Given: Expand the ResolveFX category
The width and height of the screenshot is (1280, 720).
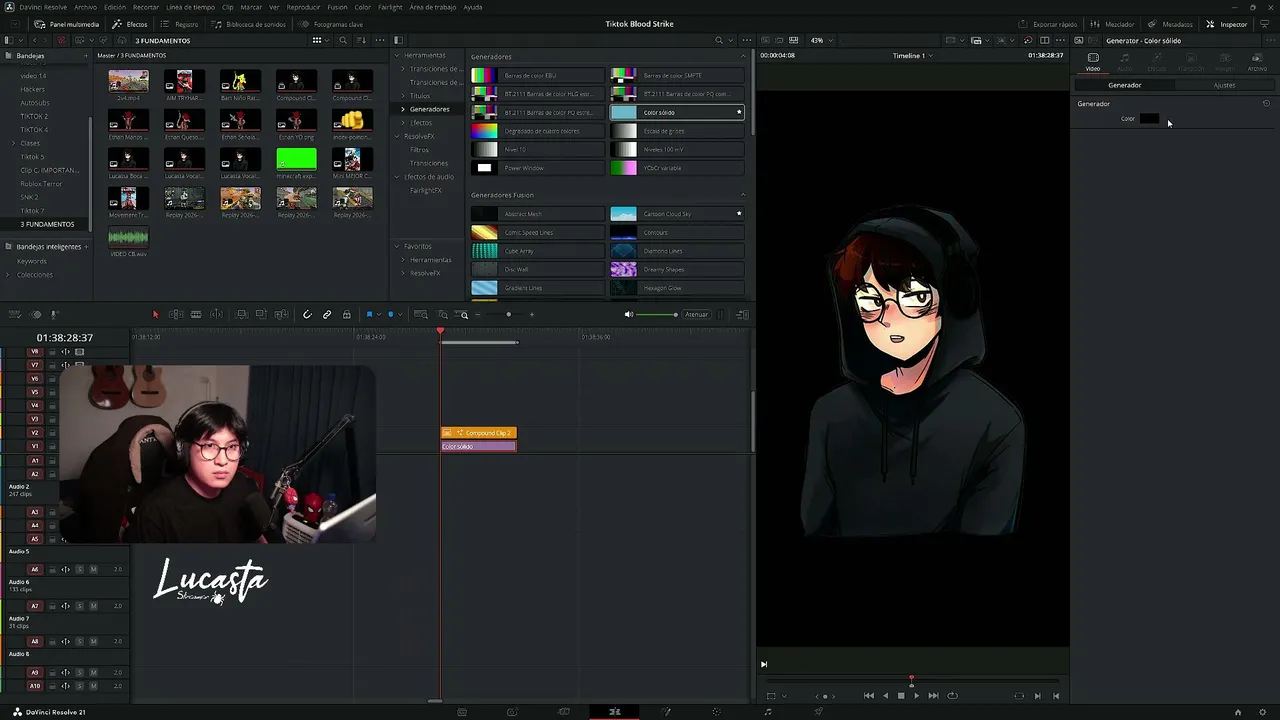Looking at the screenshot, I should pyautogui.click(x=397, y=136).
